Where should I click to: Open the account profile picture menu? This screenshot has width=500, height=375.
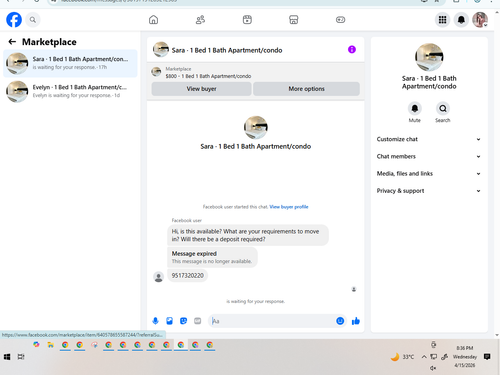point(480,20)
